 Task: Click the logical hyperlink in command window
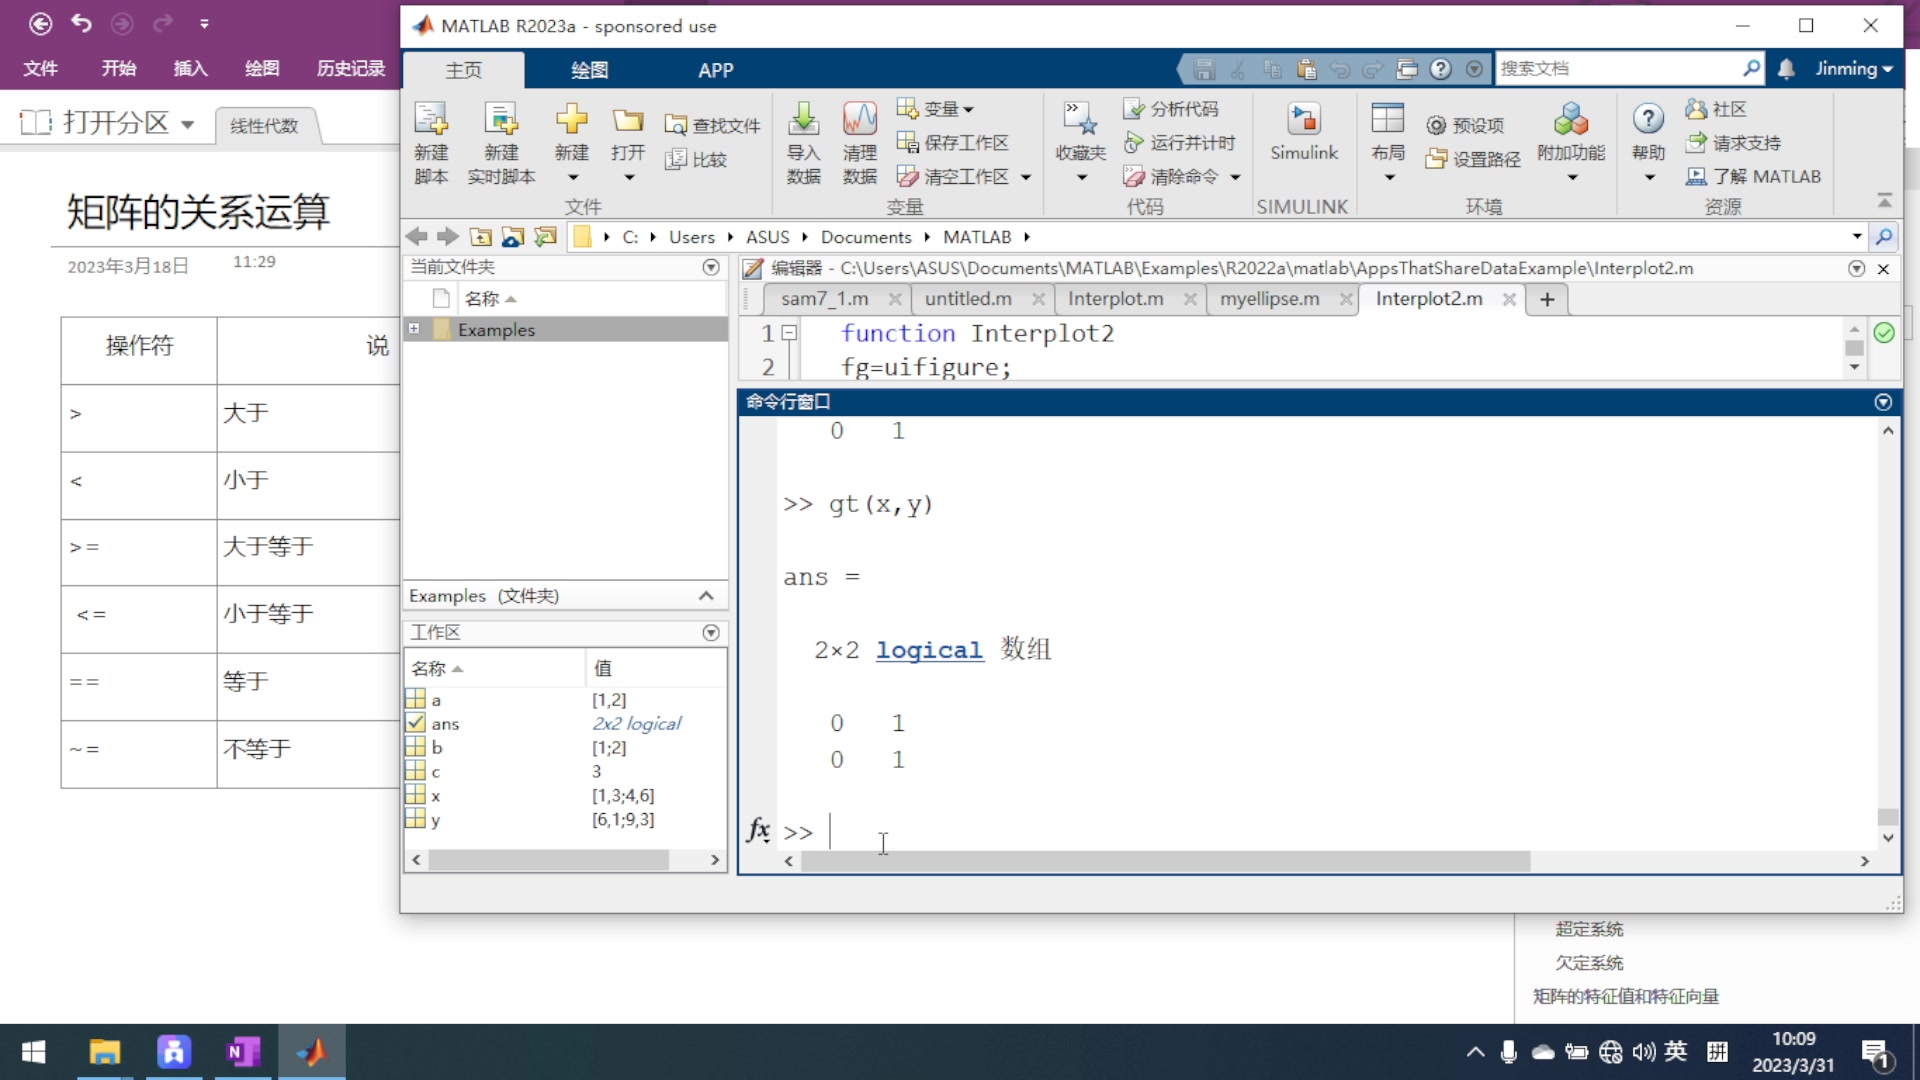928,650
